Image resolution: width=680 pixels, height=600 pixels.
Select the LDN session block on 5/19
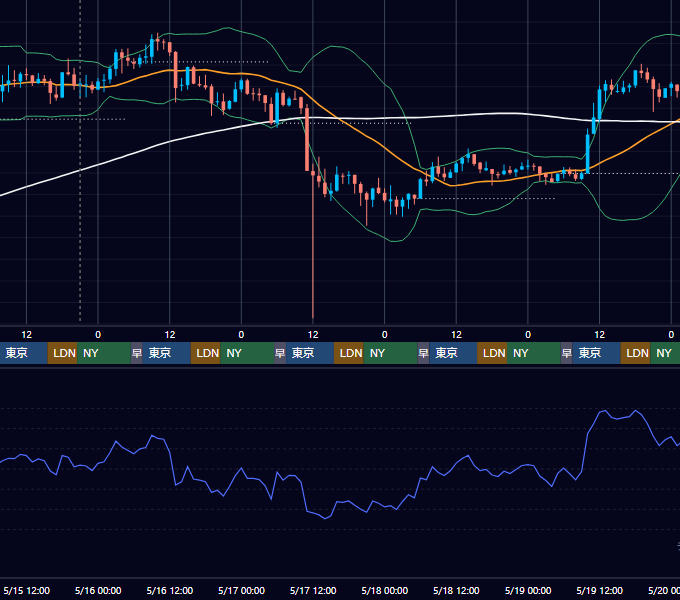point(635,353)
